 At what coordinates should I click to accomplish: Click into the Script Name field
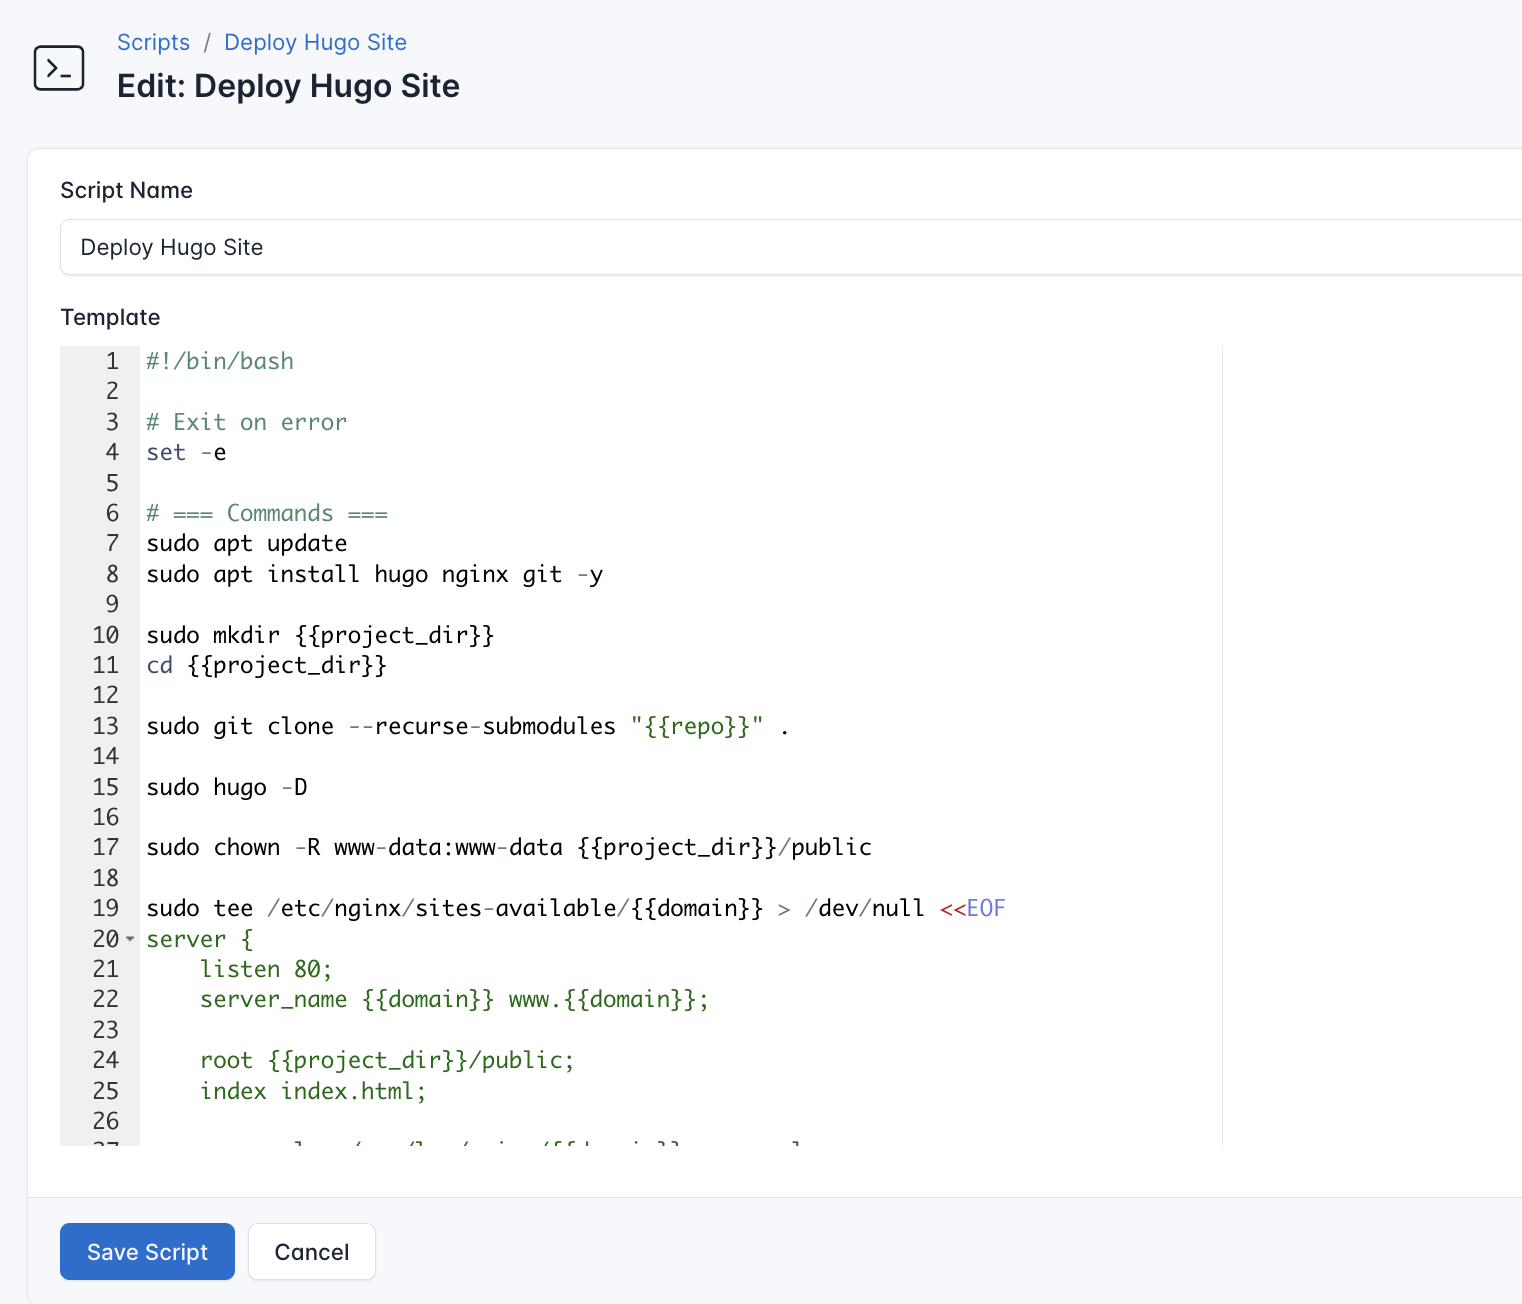400,247
